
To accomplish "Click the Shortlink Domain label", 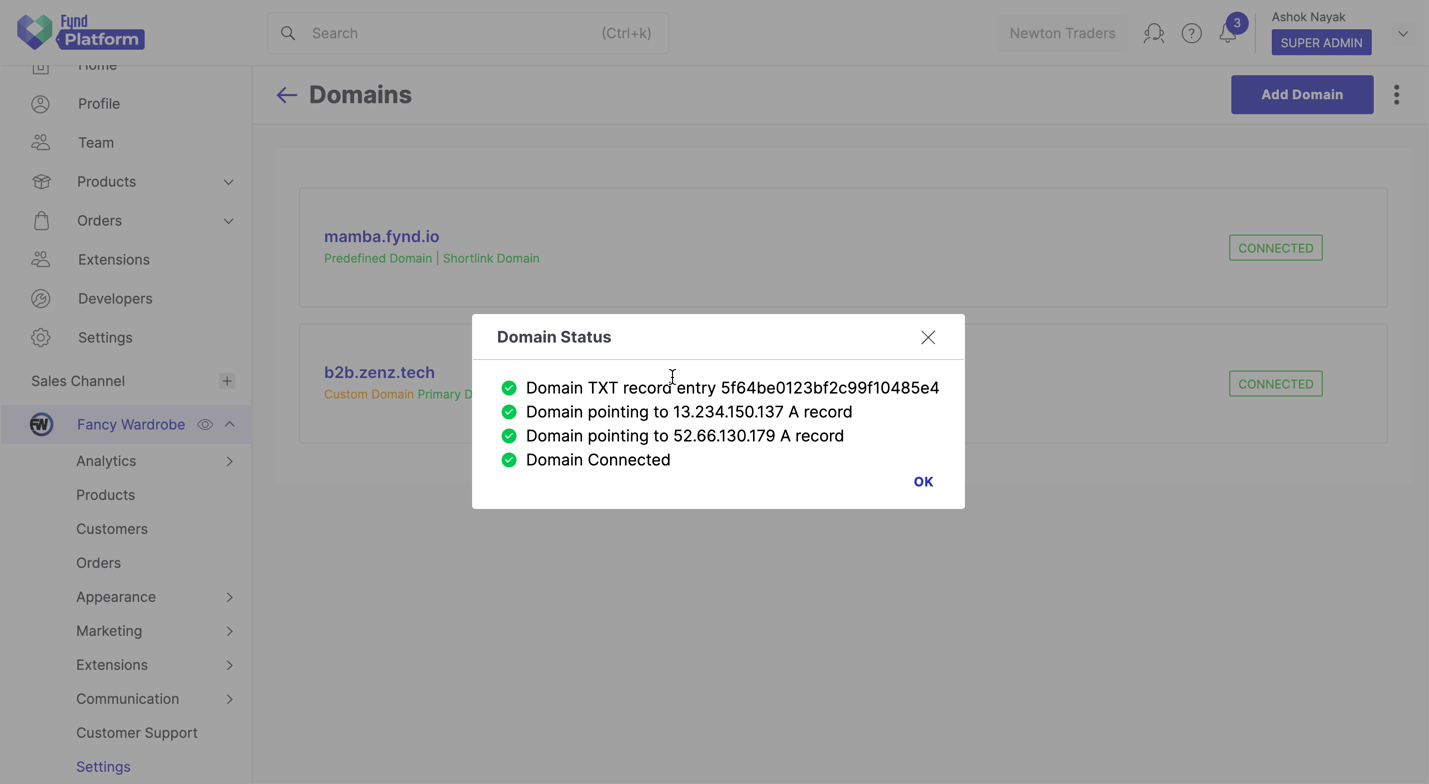I will coord(491,258).
